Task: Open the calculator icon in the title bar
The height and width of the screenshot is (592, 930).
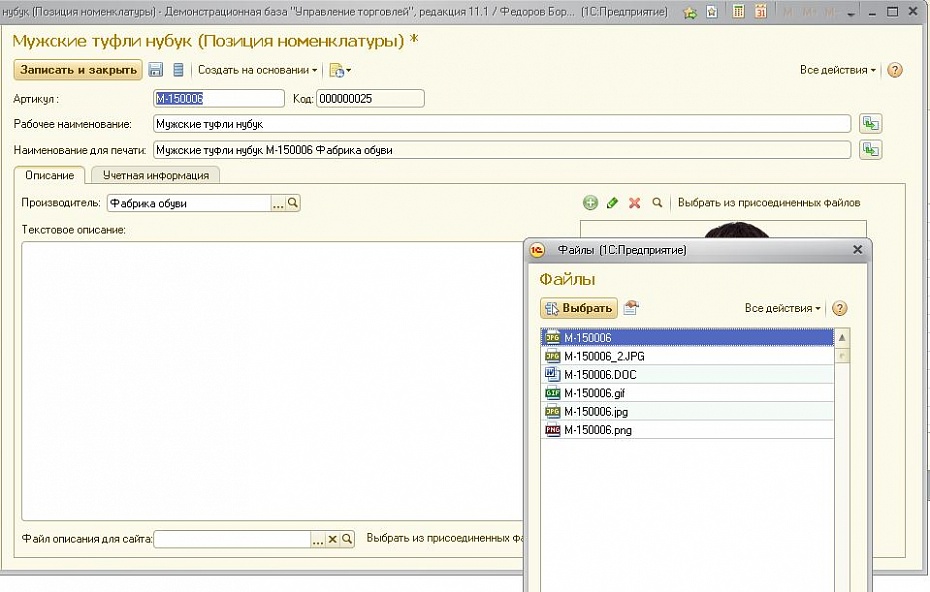Action: [x=738, y=13]
